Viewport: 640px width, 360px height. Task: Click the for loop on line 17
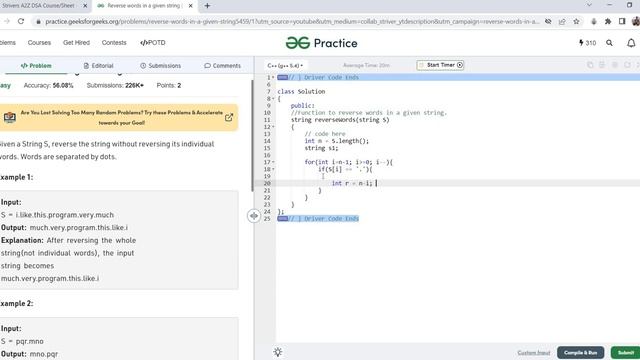(x=349, y=162)
